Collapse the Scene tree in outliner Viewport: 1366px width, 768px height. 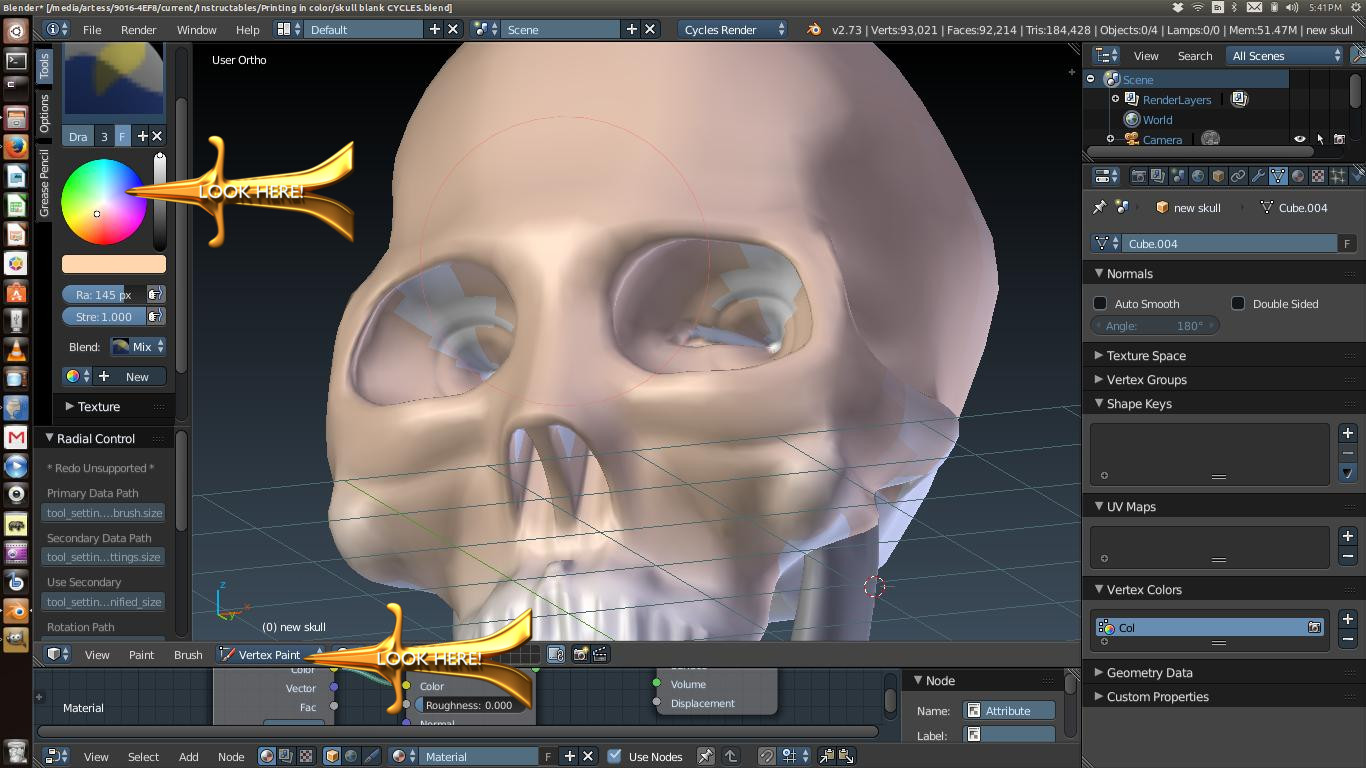pos(1091,79)
